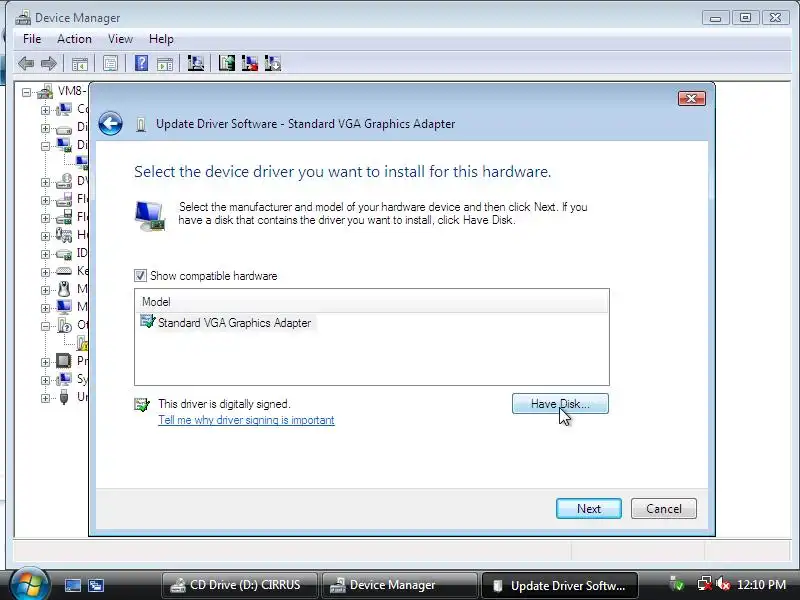
Task: Expand the Keyboards tree node
Action: 45,272
